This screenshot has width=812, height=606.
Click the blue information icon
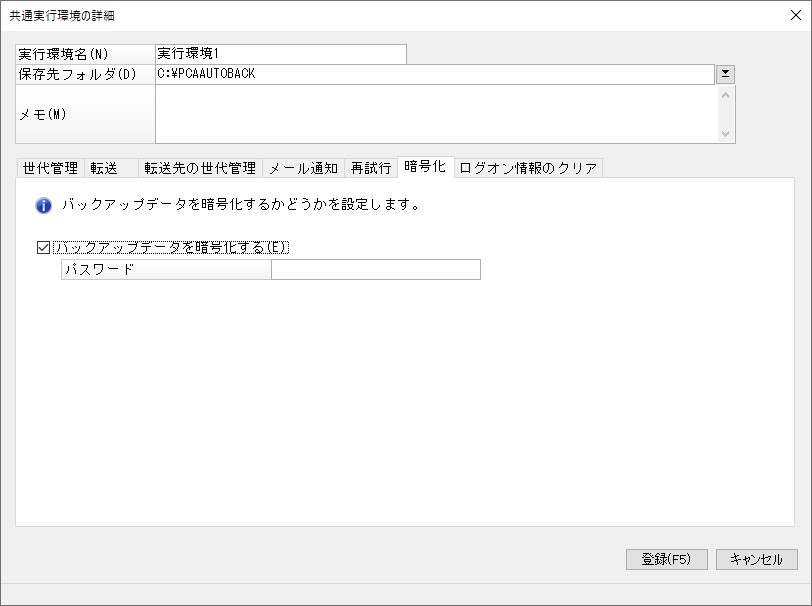click(44, 206)
